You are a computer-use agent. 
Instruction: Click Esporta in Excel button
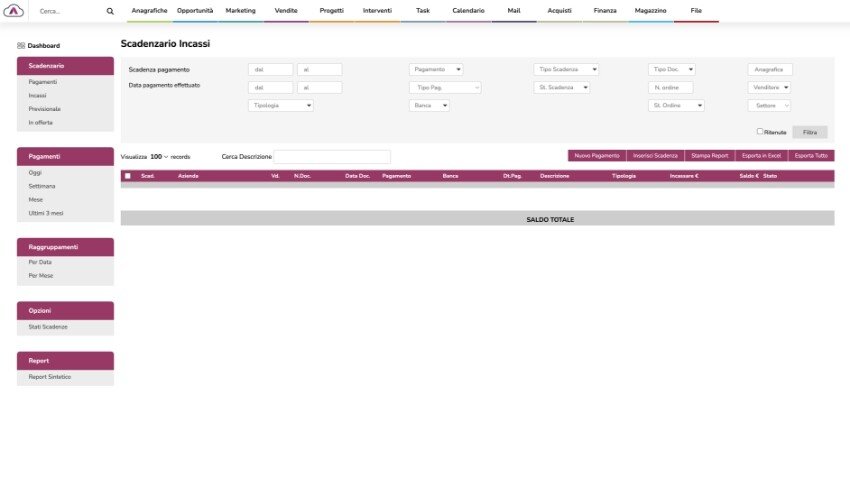761,156
